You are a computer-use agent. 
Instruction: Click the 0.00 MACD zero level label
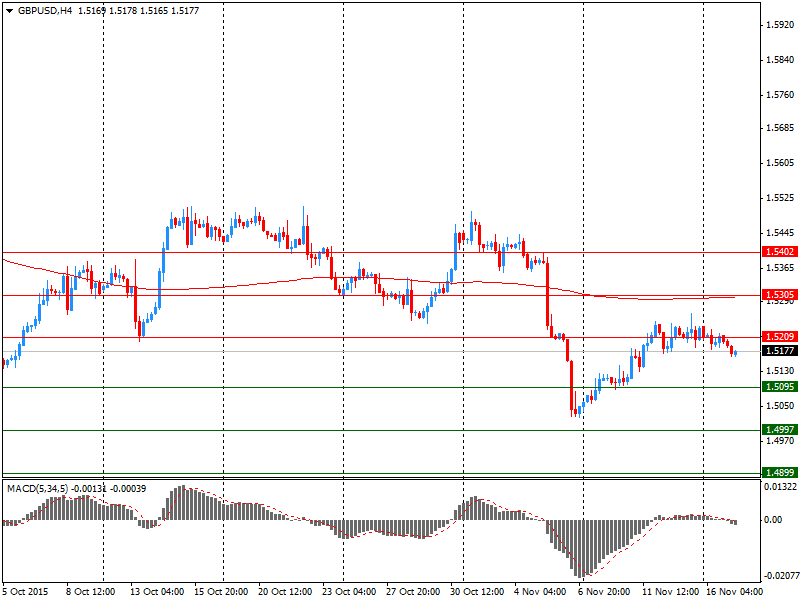point(773,520)
